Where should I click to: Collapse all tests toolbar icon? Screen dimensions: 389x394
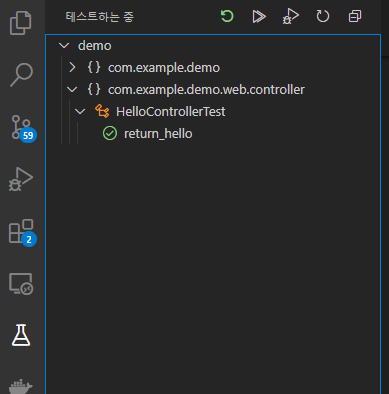click(355, 16)
